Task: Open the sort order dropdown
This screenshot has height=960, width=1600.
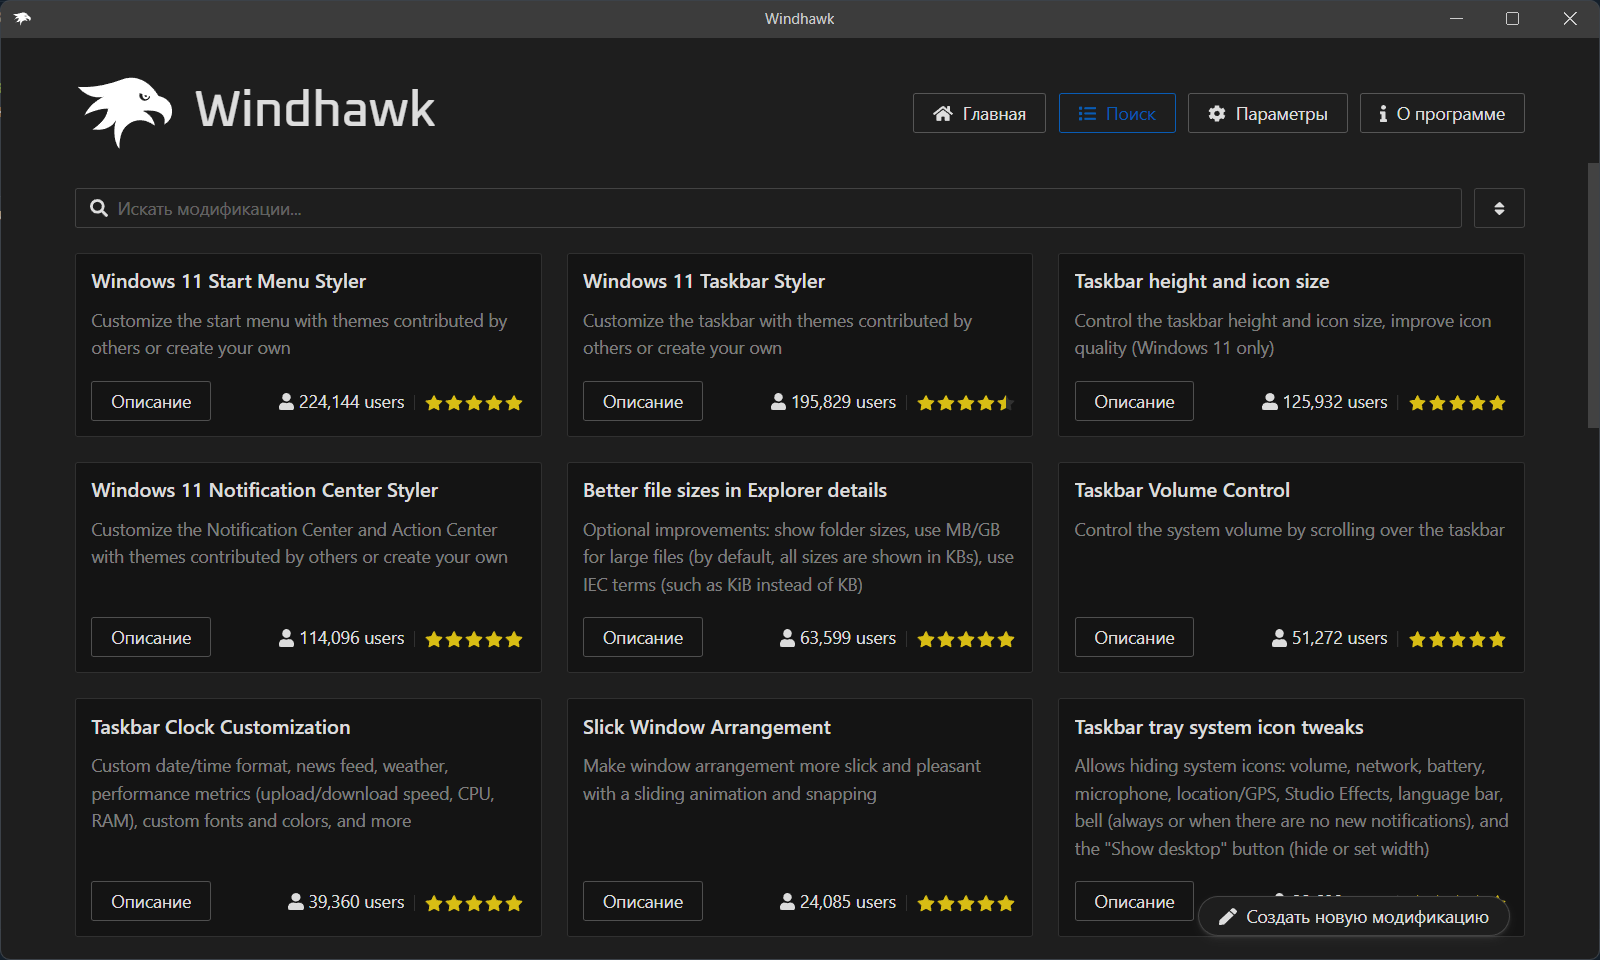Action: tap(1498, 208)
